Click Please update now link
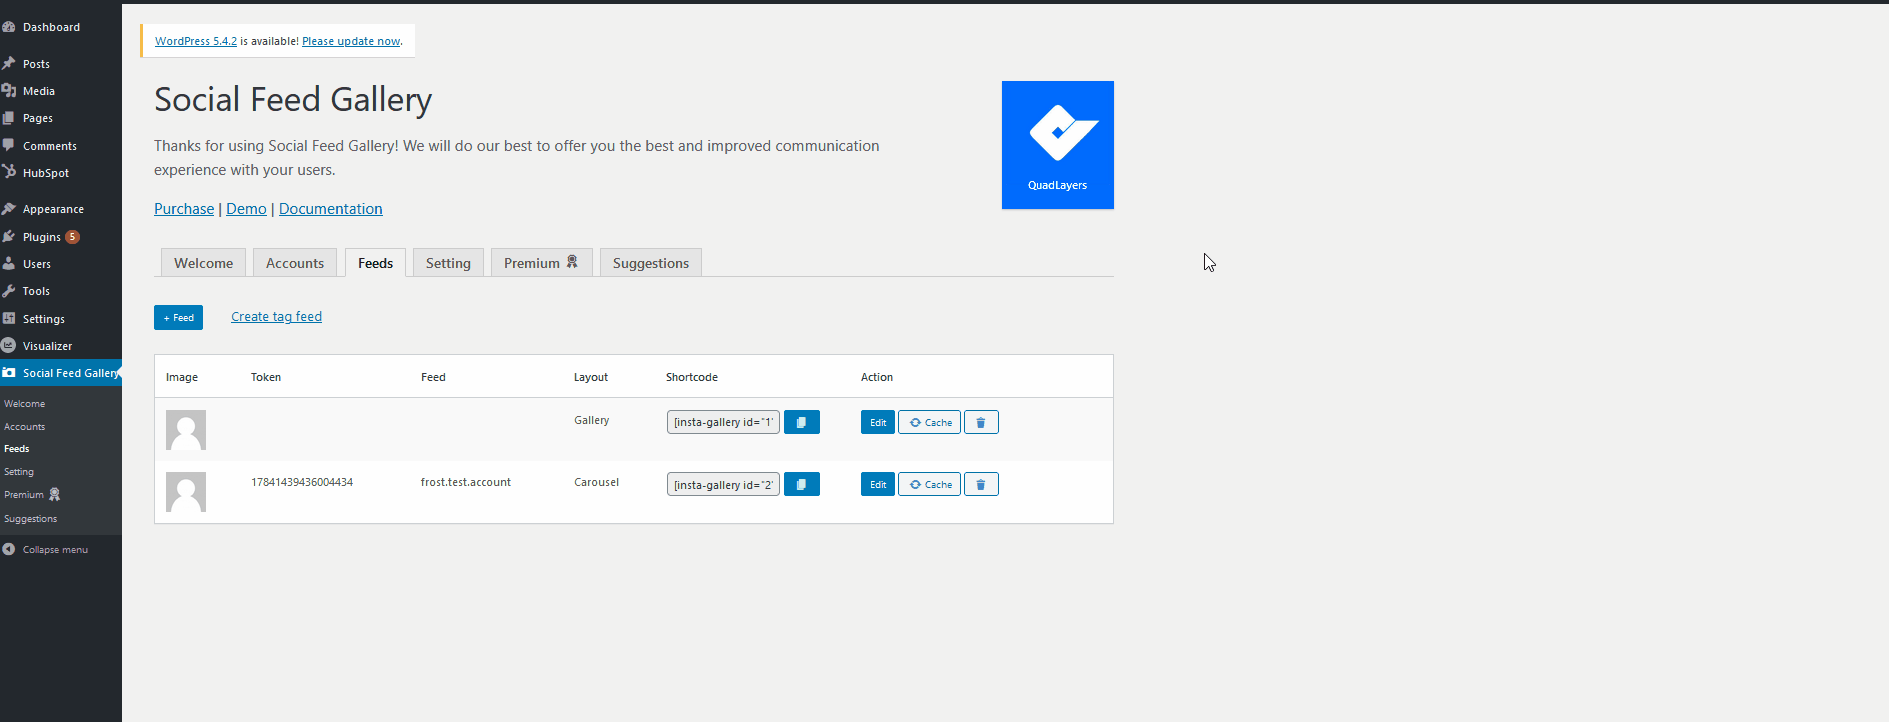Viewport: 1889px width, 722px height. [351, 41]
